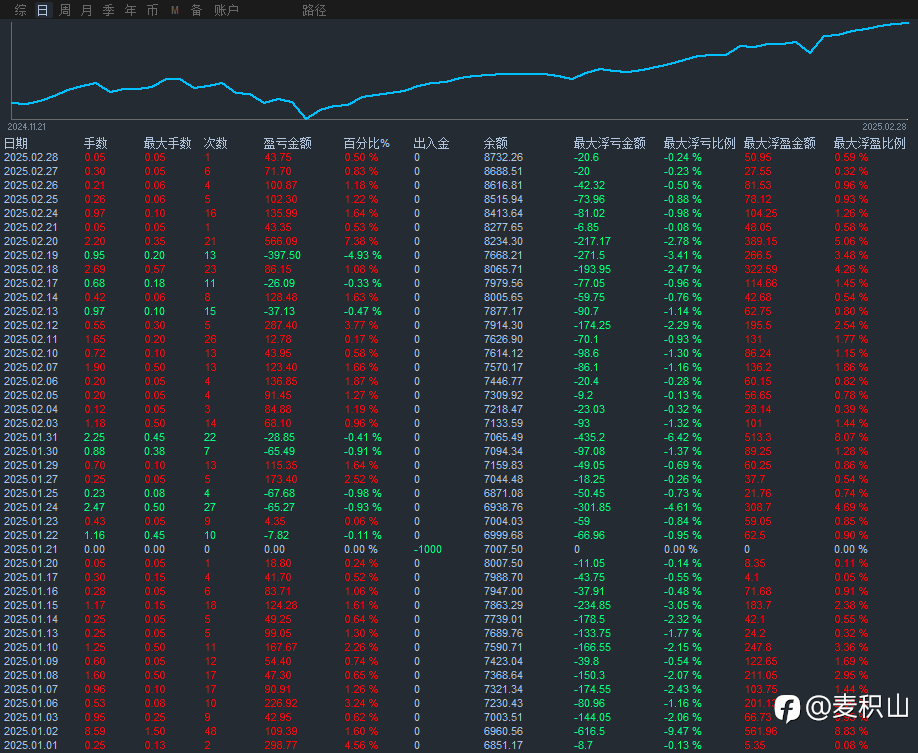The height and width of the screenshot is (753, 918).
Task: Open the M tab
Action: tap(174, 10)
